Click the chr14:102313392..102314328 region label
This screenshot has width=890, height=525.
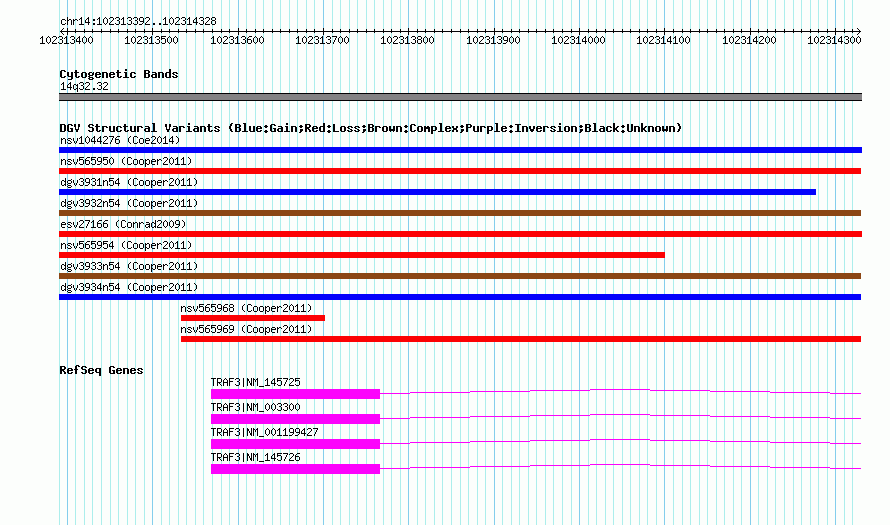[x=138, y=21]
